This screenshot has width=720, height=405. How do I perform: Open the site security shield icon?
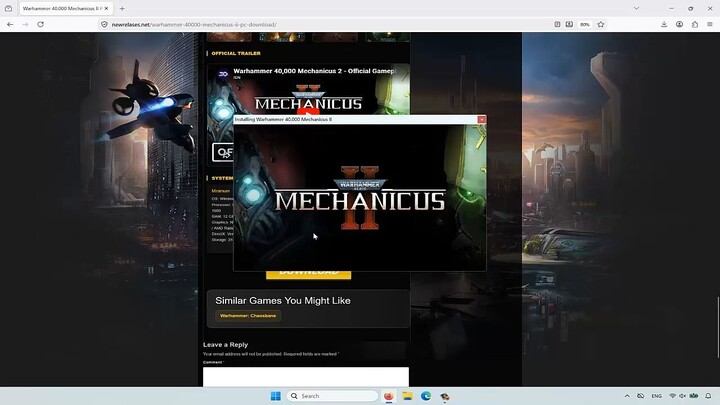[x=104, y=24]
